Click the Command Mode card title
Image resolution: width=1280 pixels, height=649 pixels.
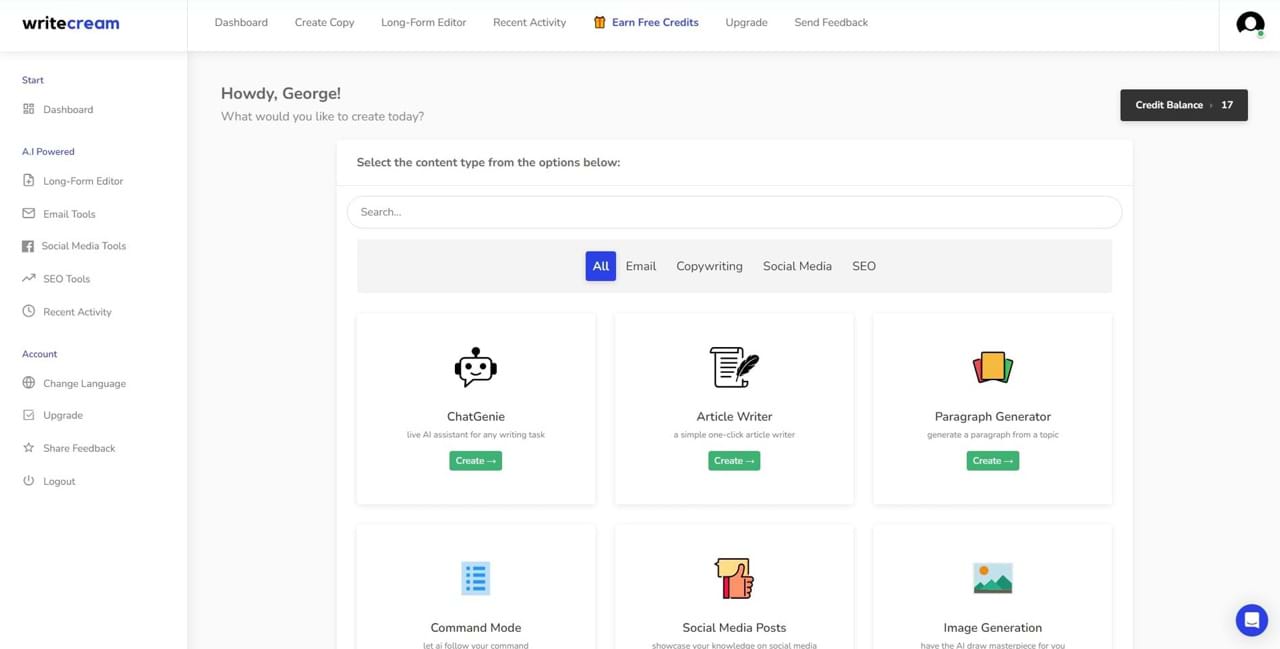tap(476, 628)
